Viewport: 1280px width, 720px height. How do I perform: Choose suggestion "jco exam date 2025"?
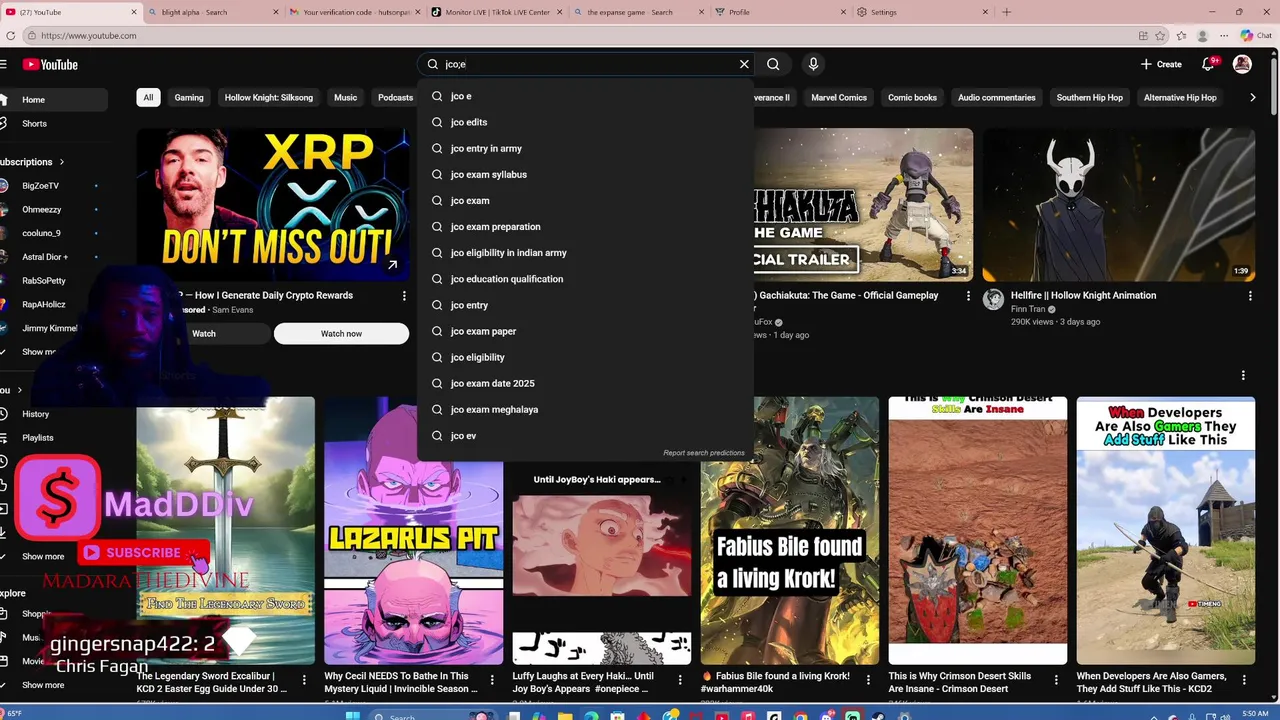[x=585, y=383]
